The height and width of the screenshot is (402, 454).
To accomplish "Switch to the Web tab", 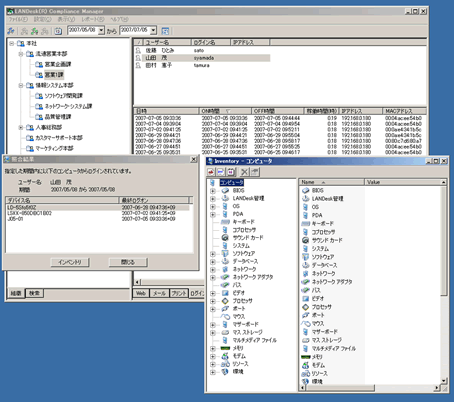I will (141, 293).
